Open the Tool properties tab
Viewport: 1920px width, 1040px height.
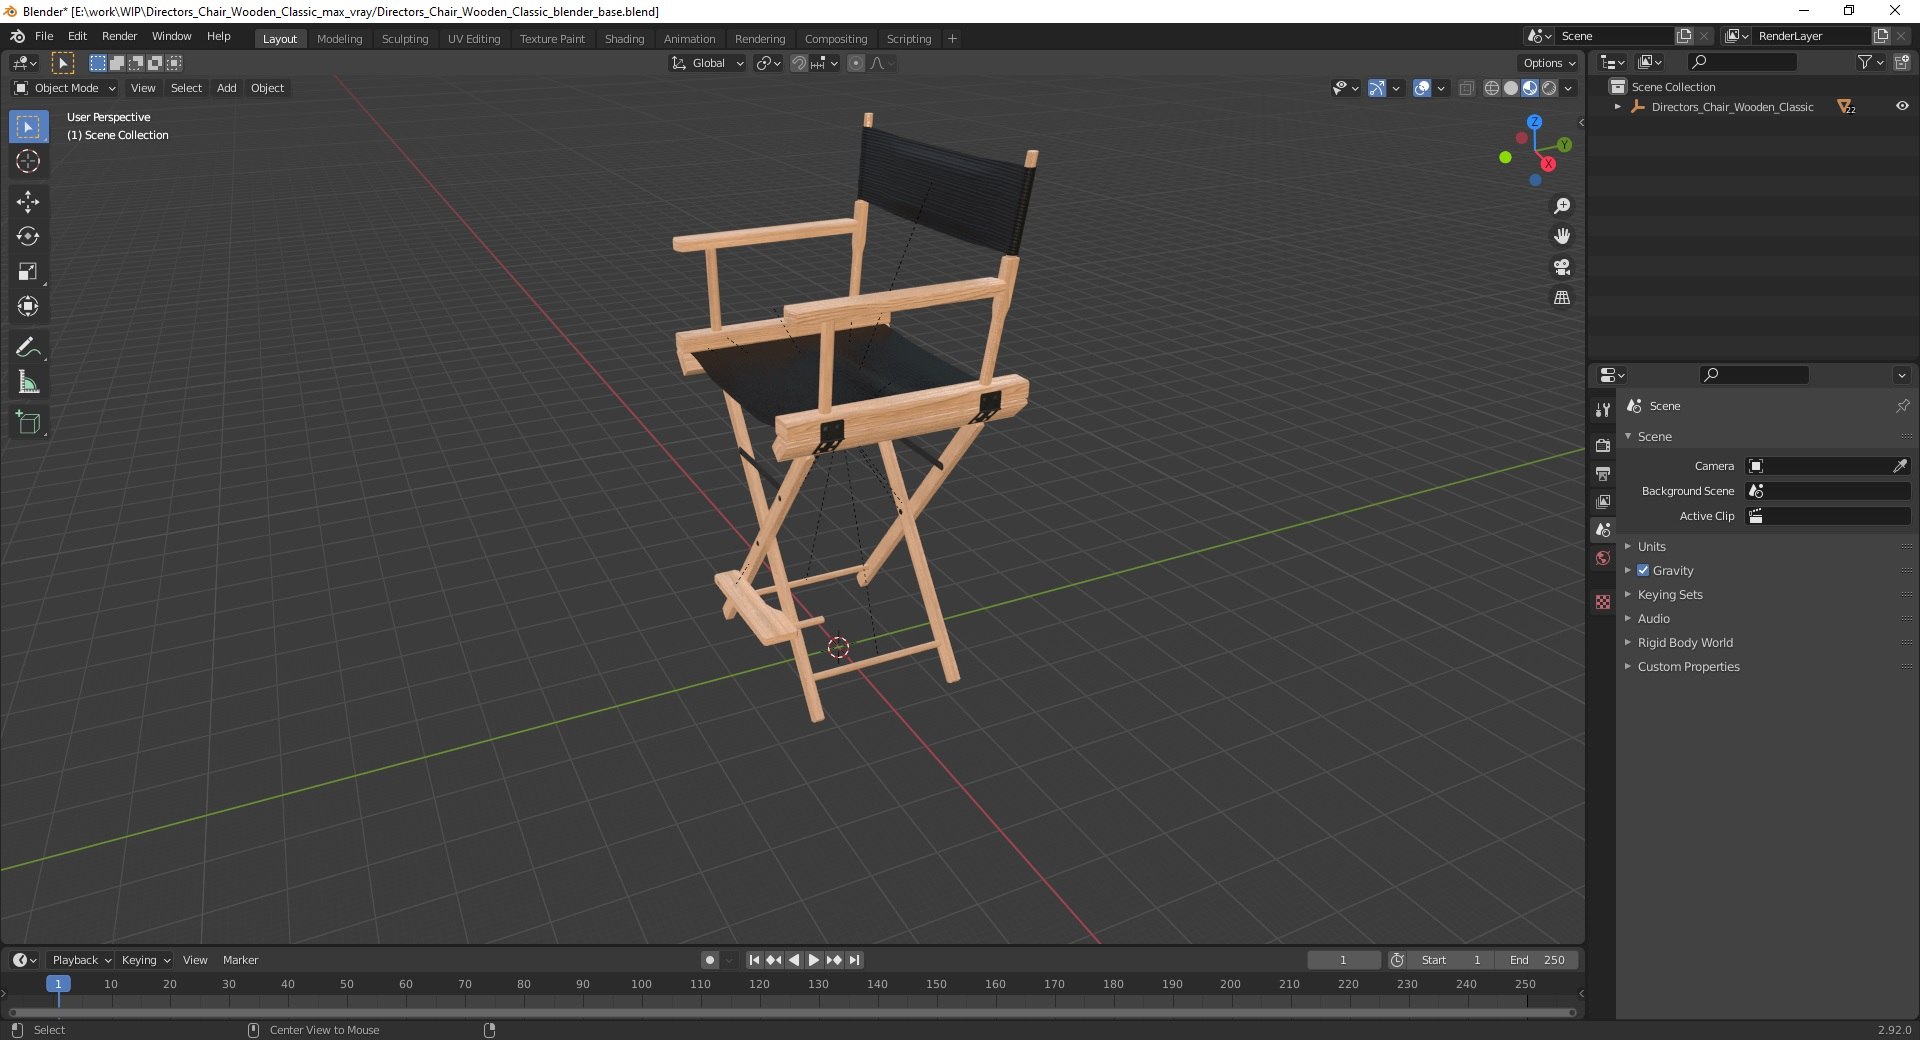[1603, 410]
